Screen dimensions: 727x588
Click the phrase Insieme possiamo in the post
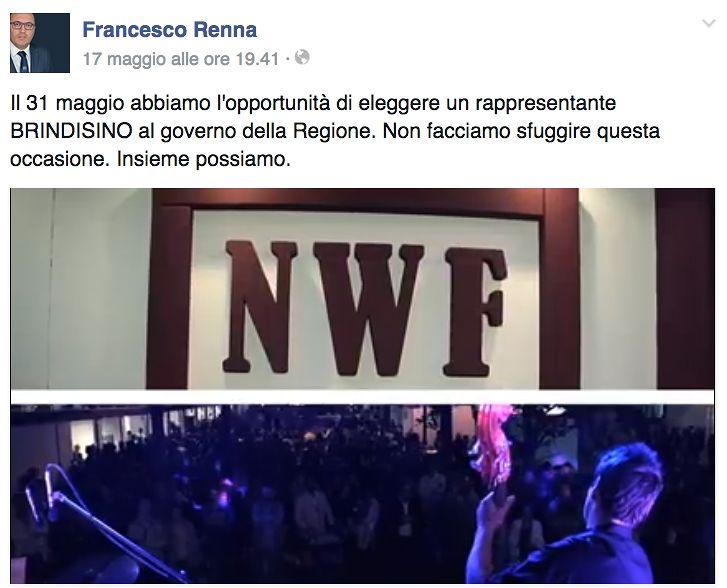[x=204, y=160]
